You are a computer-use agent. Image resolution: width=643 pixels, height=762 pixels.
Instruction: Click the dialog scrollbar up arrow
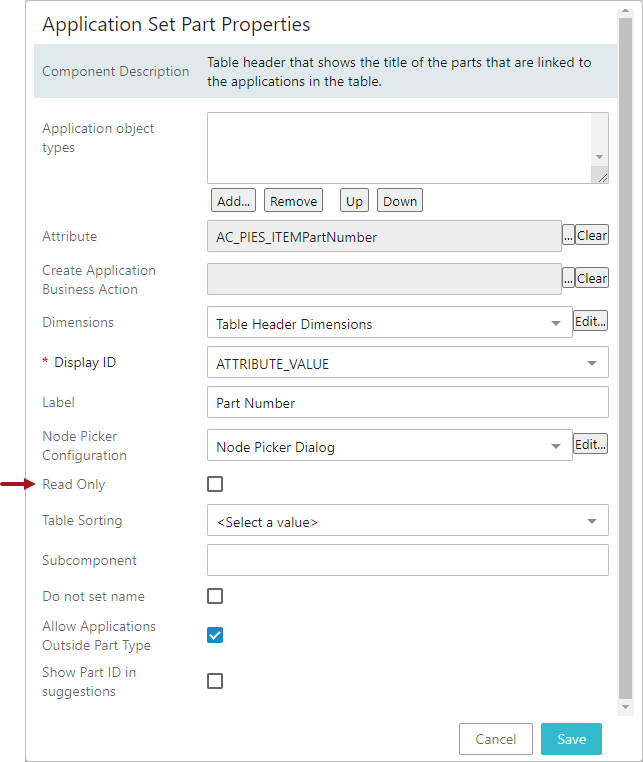click(x=626, y=11)
